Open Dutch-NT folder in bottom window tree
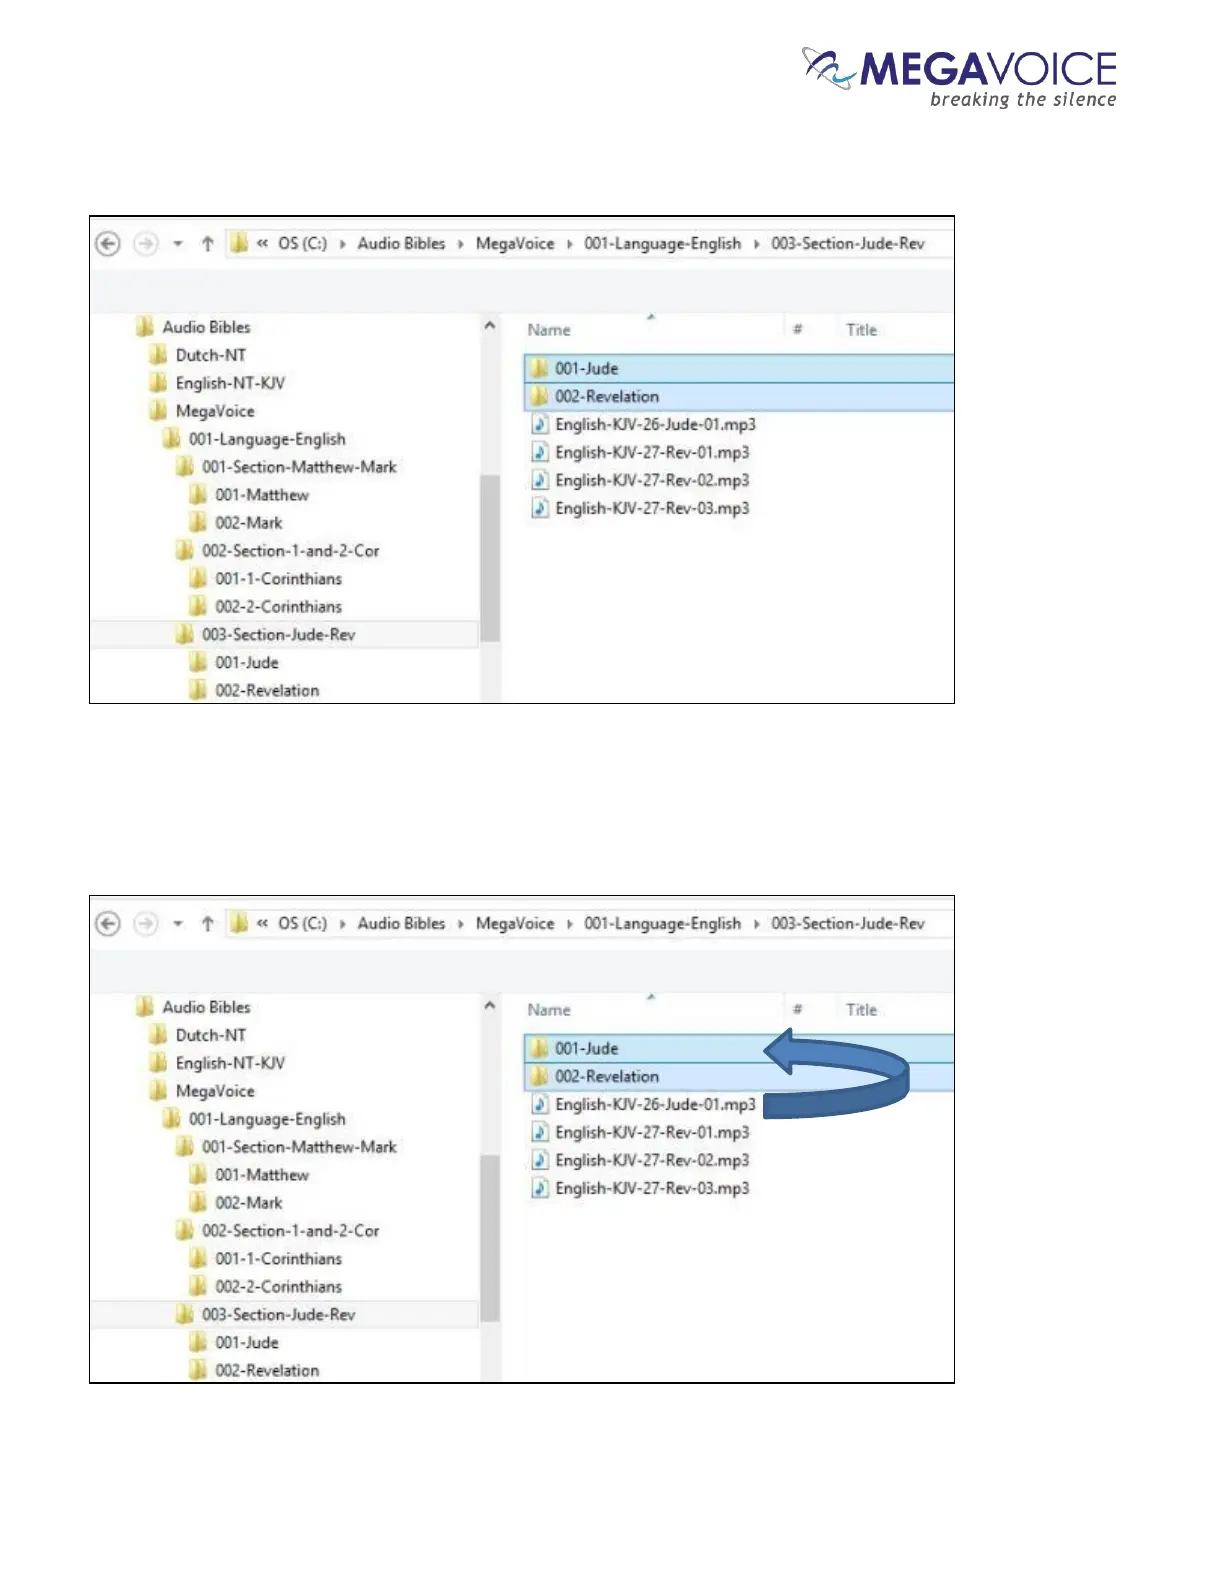The width and height of the screenshot is (1224, 1584). [x=198, y=1035]
